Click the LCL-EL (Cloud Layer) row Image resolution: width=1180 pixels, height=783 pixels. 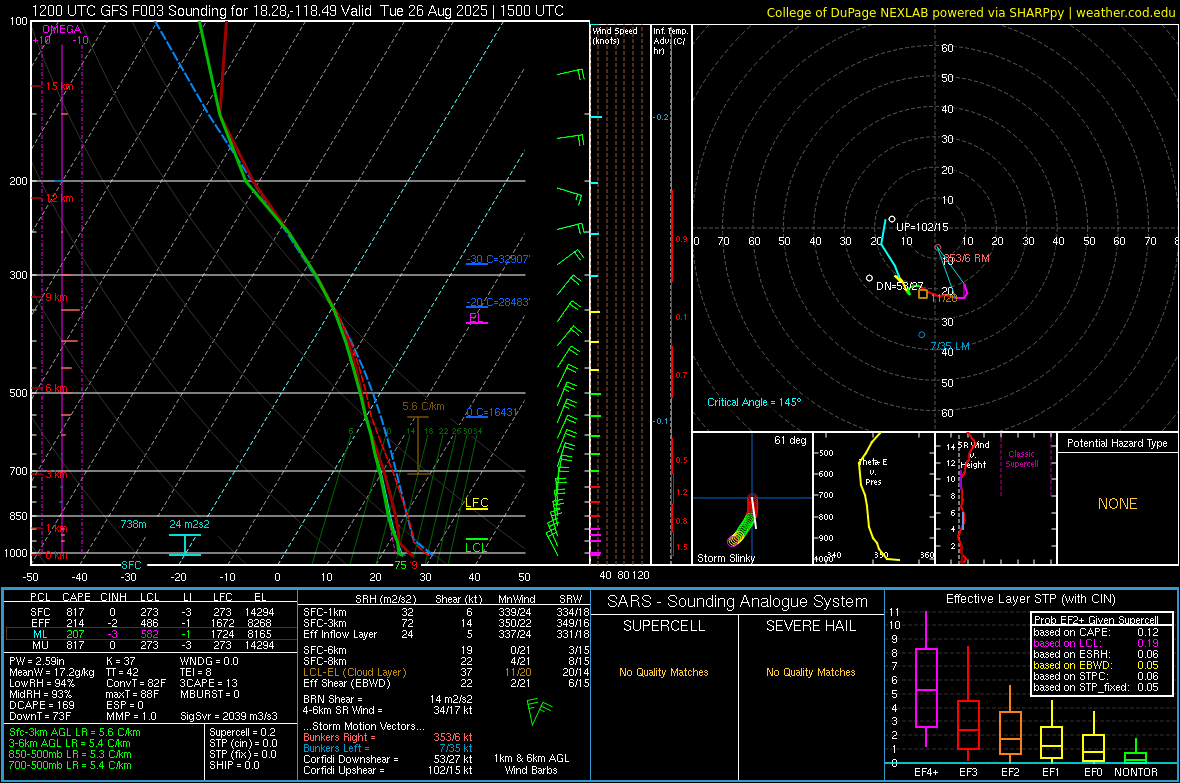(446, 672)
